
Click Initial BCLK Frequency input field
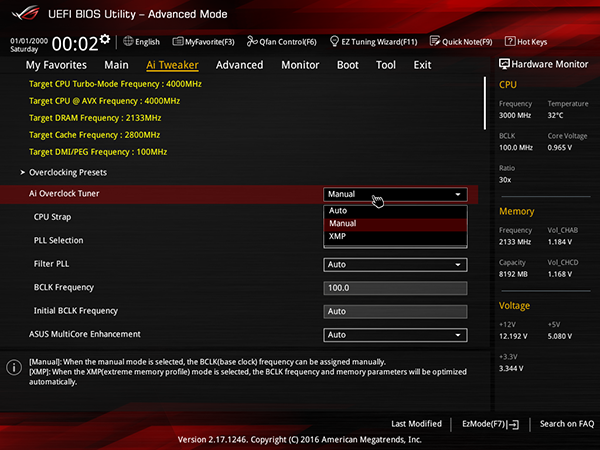[x=395, y=311]
